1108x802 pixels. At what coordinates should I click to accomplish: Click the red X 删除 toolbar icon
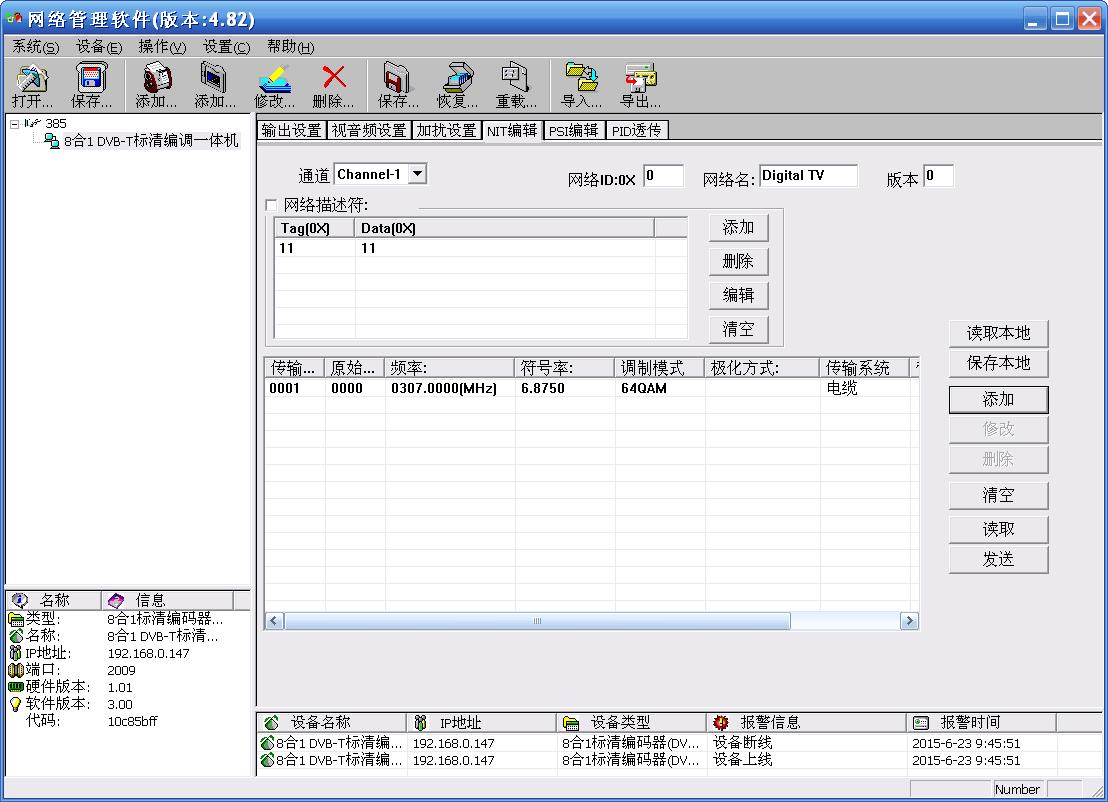[x=334, y=77]
